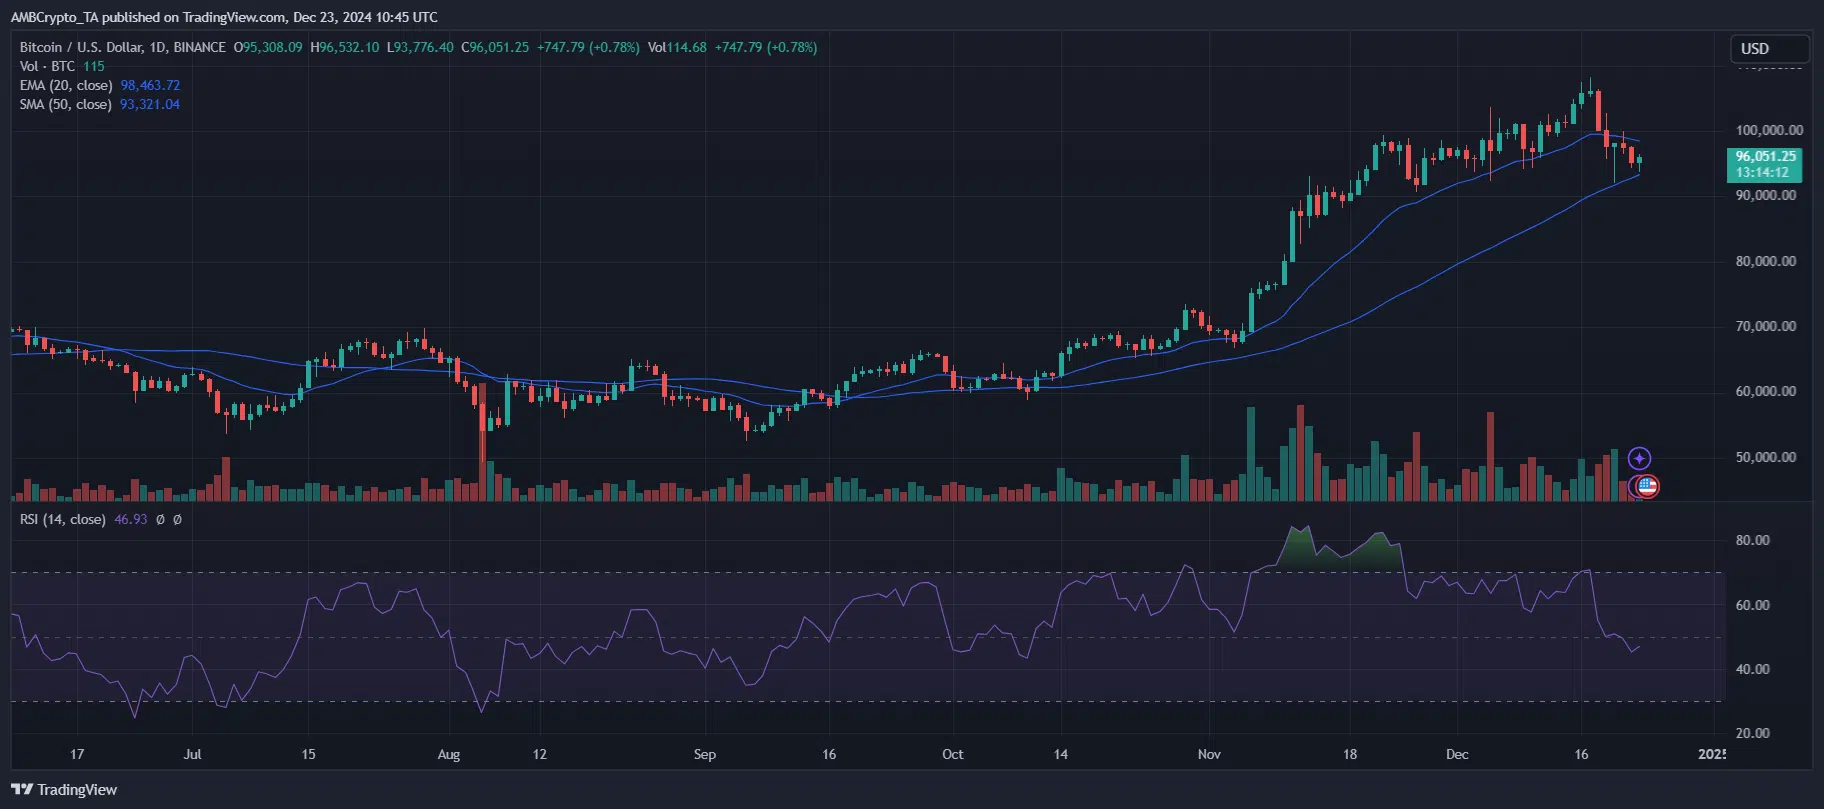Screen dimensions: 1824x809
Task: Click the RSI 60.00 axis label
Action: click(x=1753, y=605)
